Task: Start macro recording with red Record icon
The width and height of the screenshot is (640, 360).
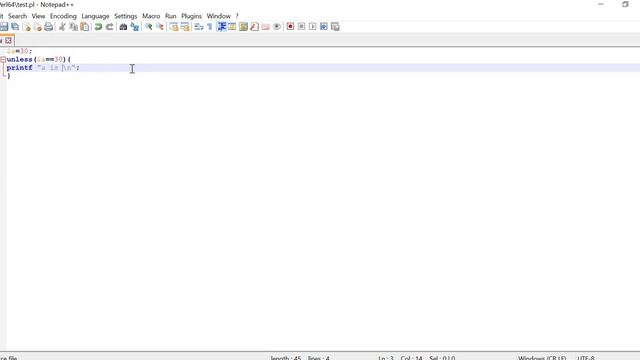Action: pos(290,27)
